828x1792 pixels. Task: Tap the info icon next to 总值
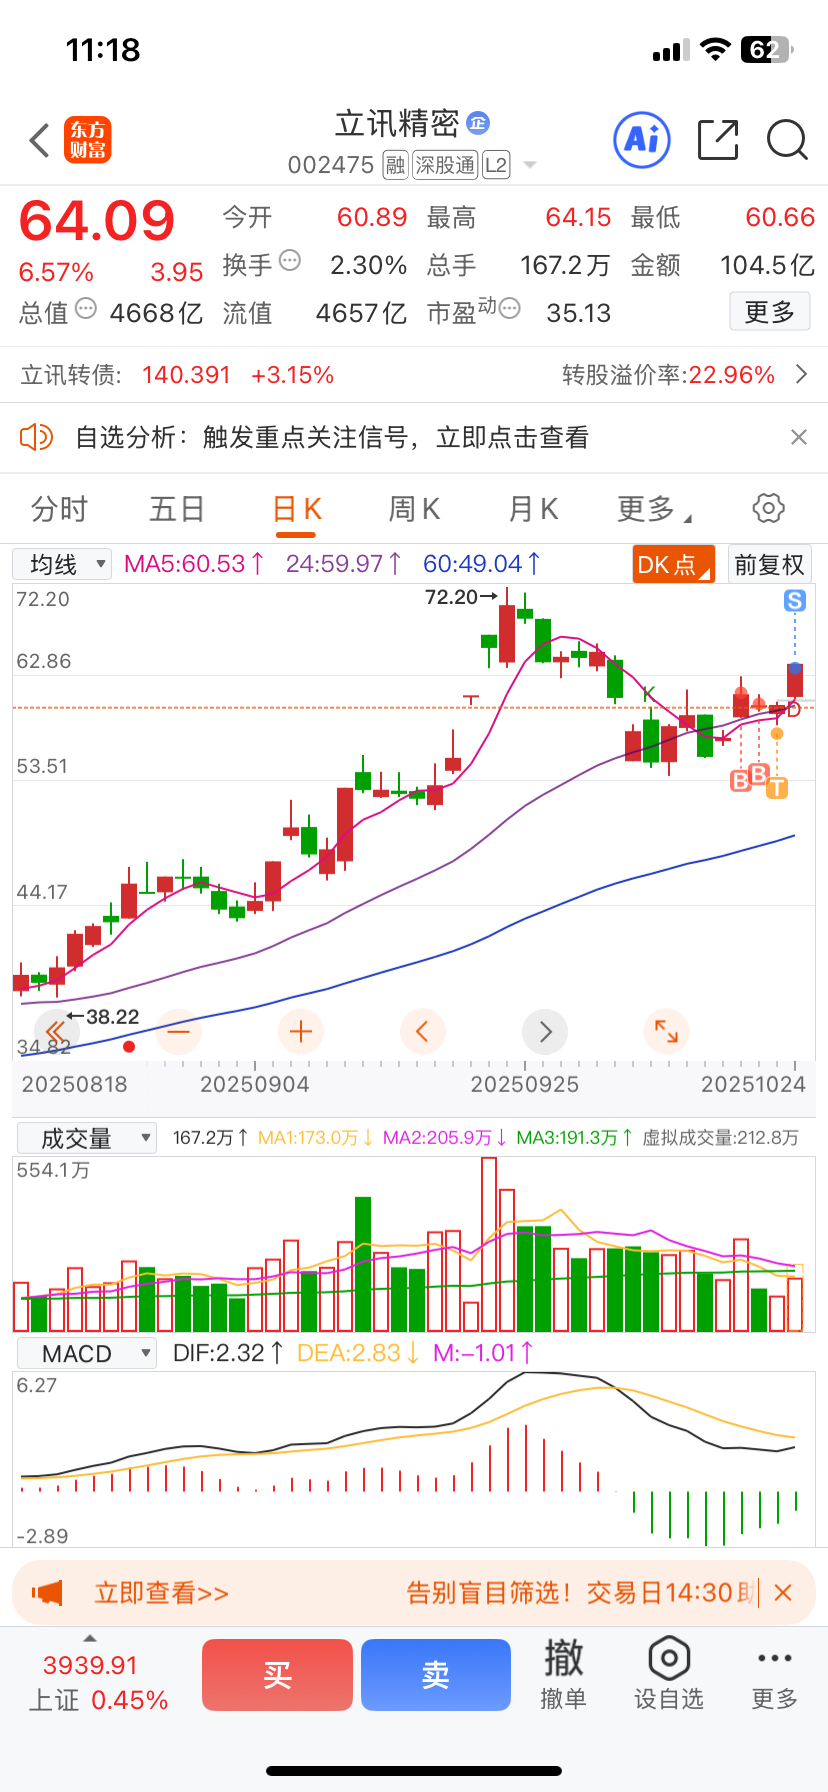86,309
